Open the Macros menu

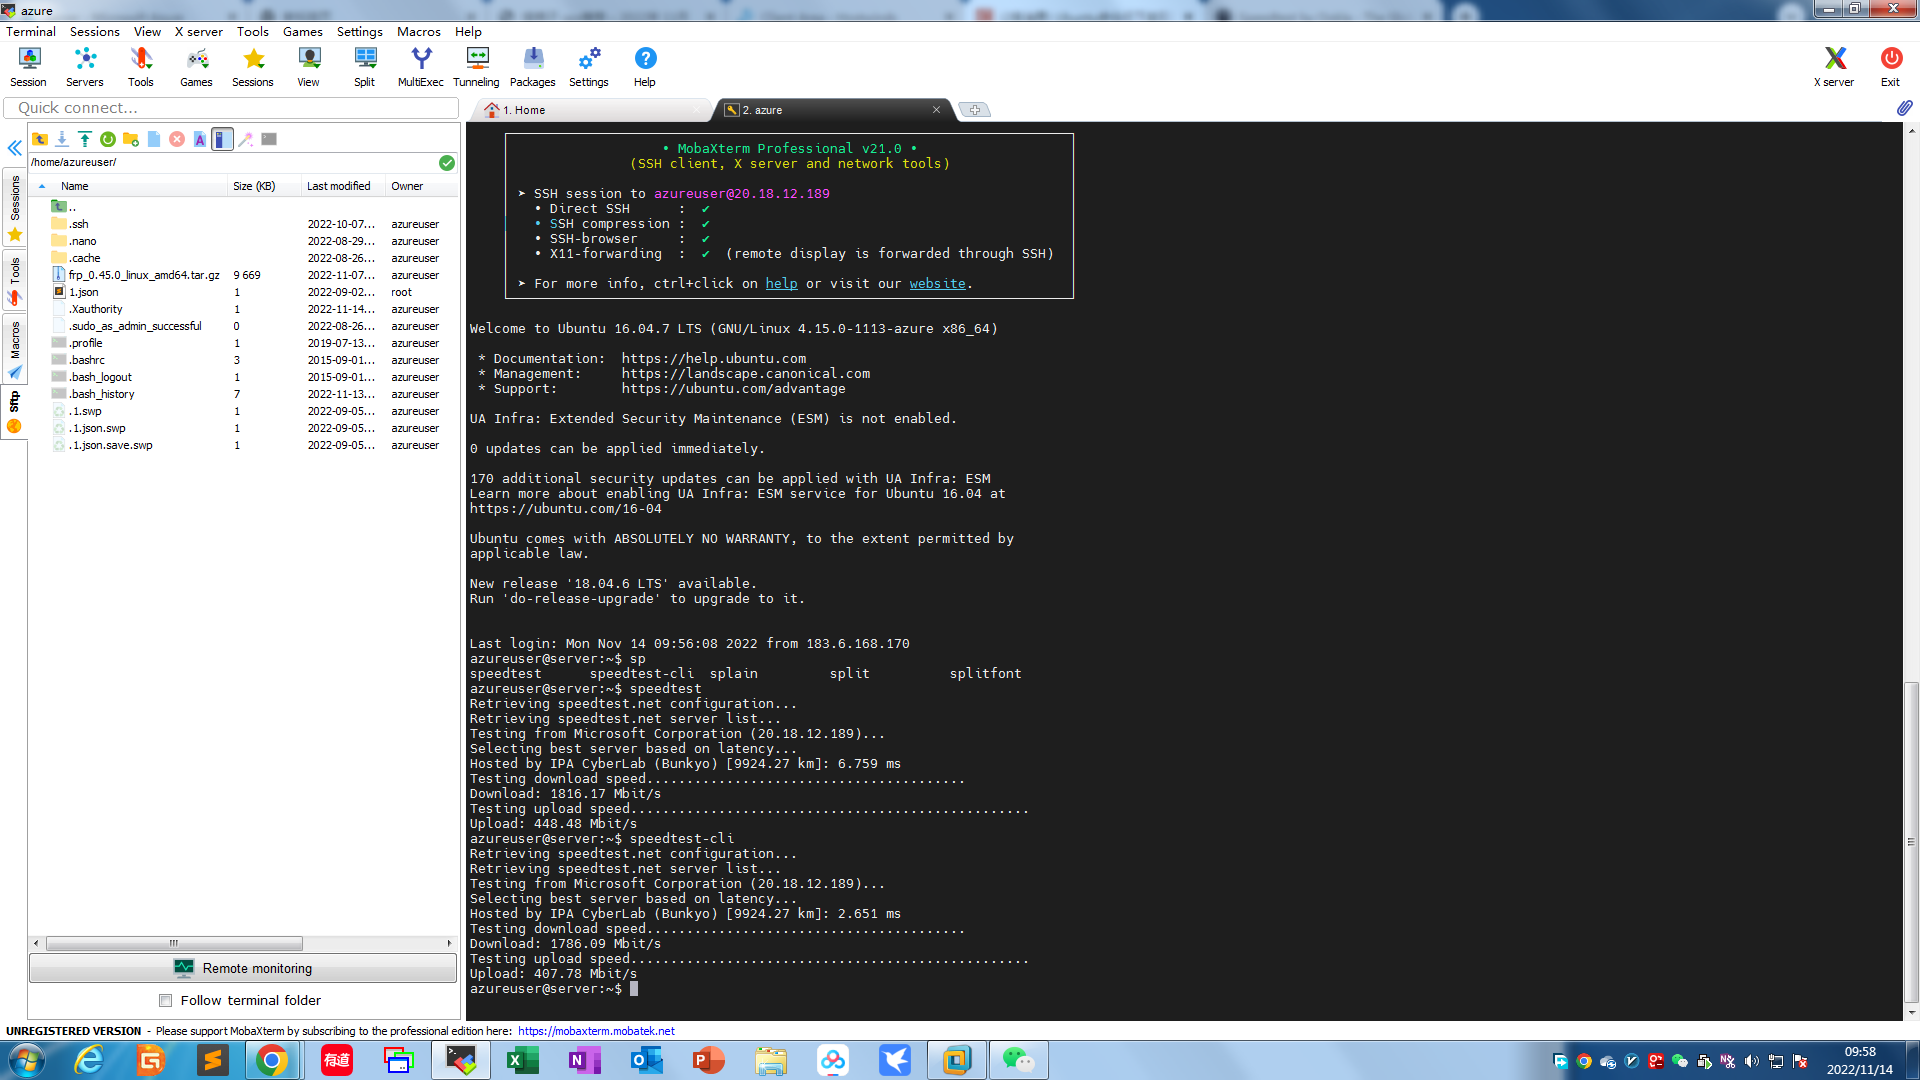click(418, 31)
